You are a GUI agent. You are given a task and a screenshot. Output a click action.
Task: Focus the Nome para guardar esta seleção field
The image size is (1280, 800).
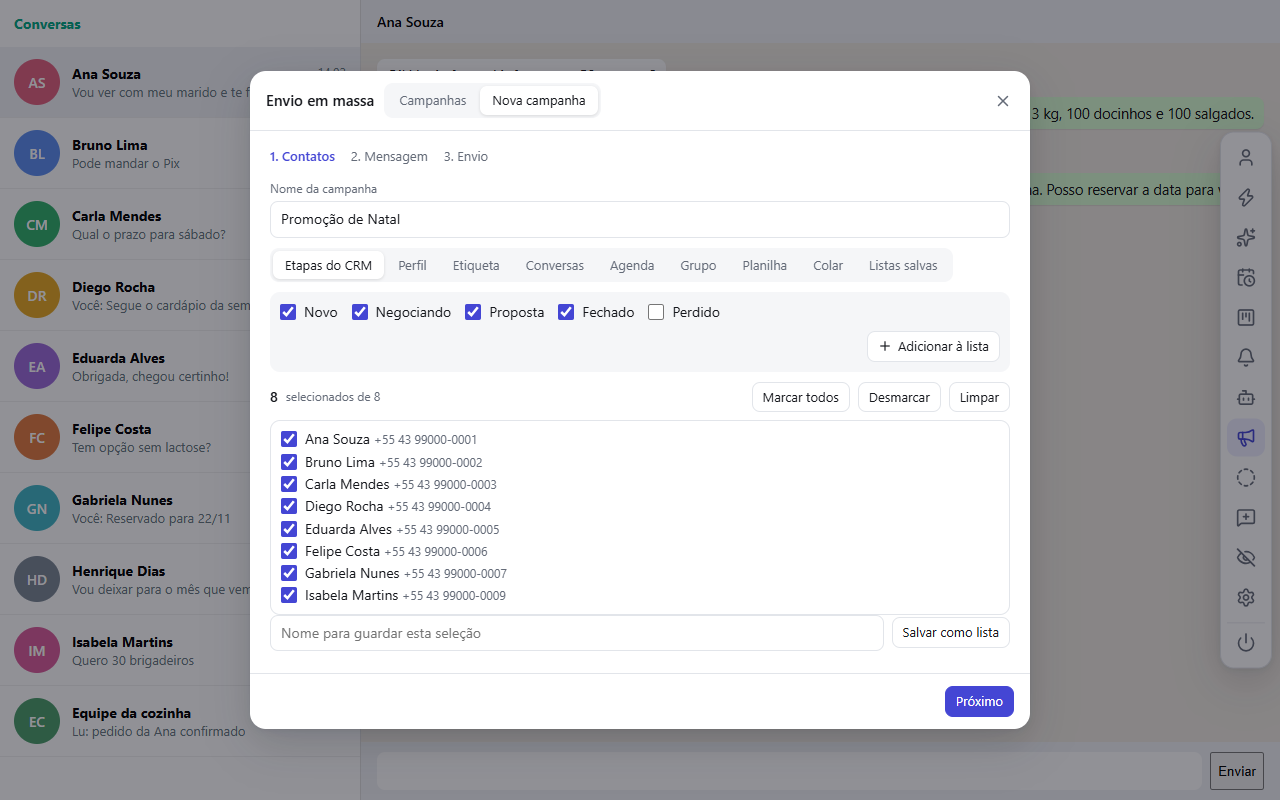point(577,633)
